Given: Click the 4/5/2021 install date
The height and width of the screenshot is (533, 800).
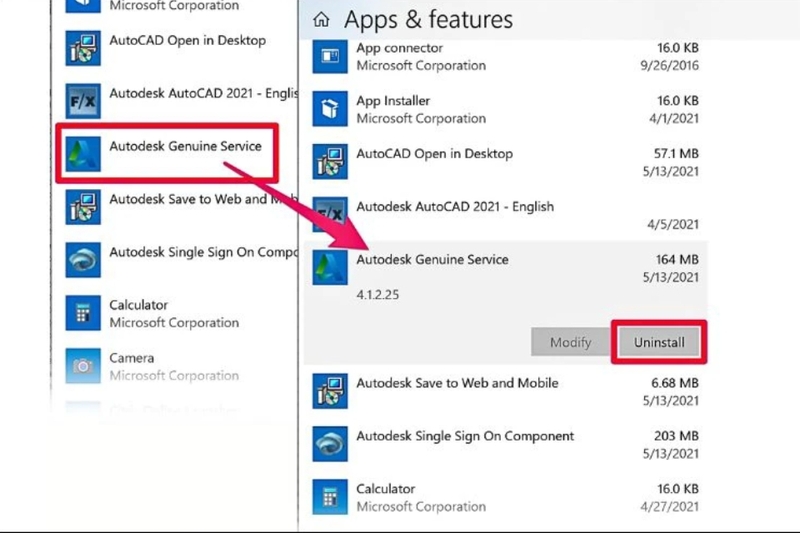Looking at the screenshot, I should tap(673, 224).
